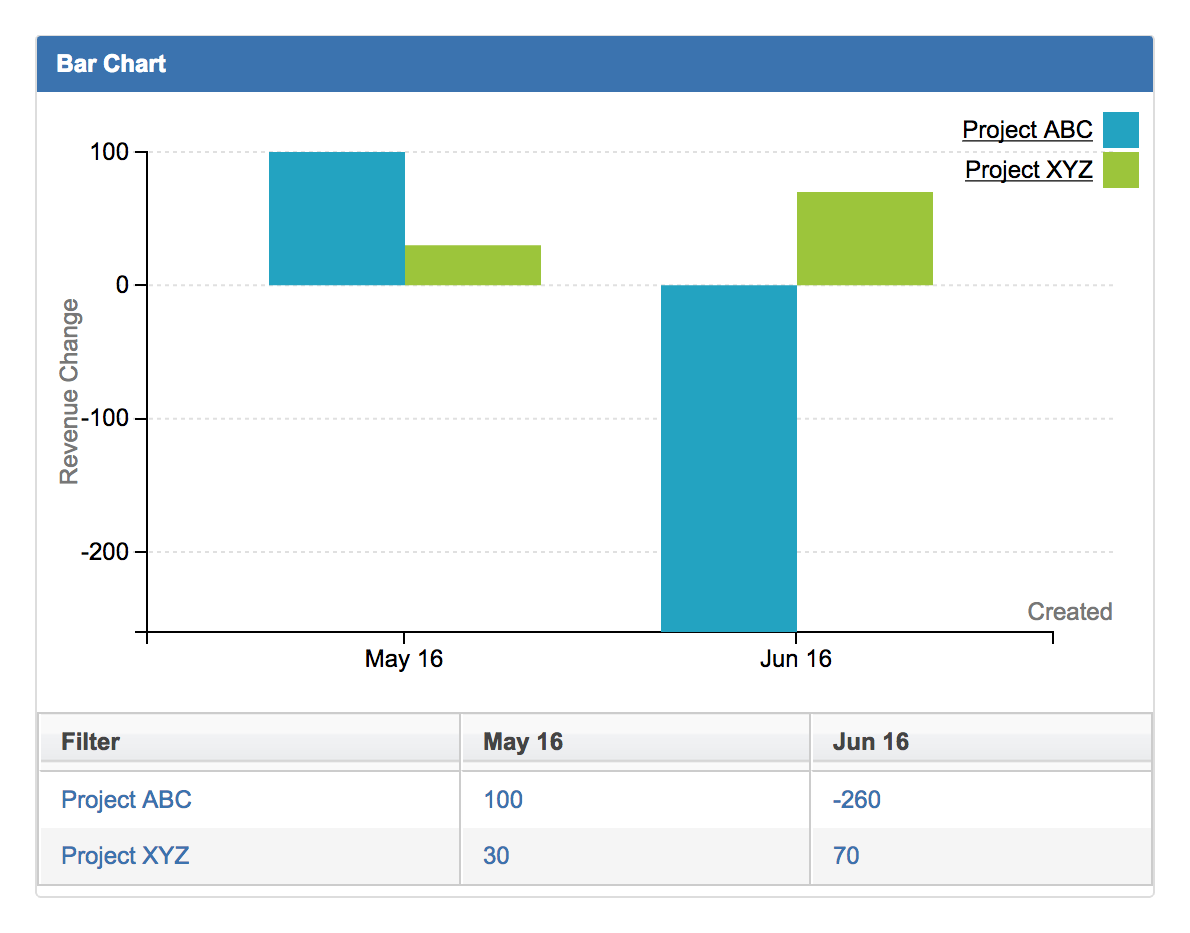Open the value 100 for Project ABC
This screenshot has width=1190, height=933.
pyautogui.click(x=501, y=799)
